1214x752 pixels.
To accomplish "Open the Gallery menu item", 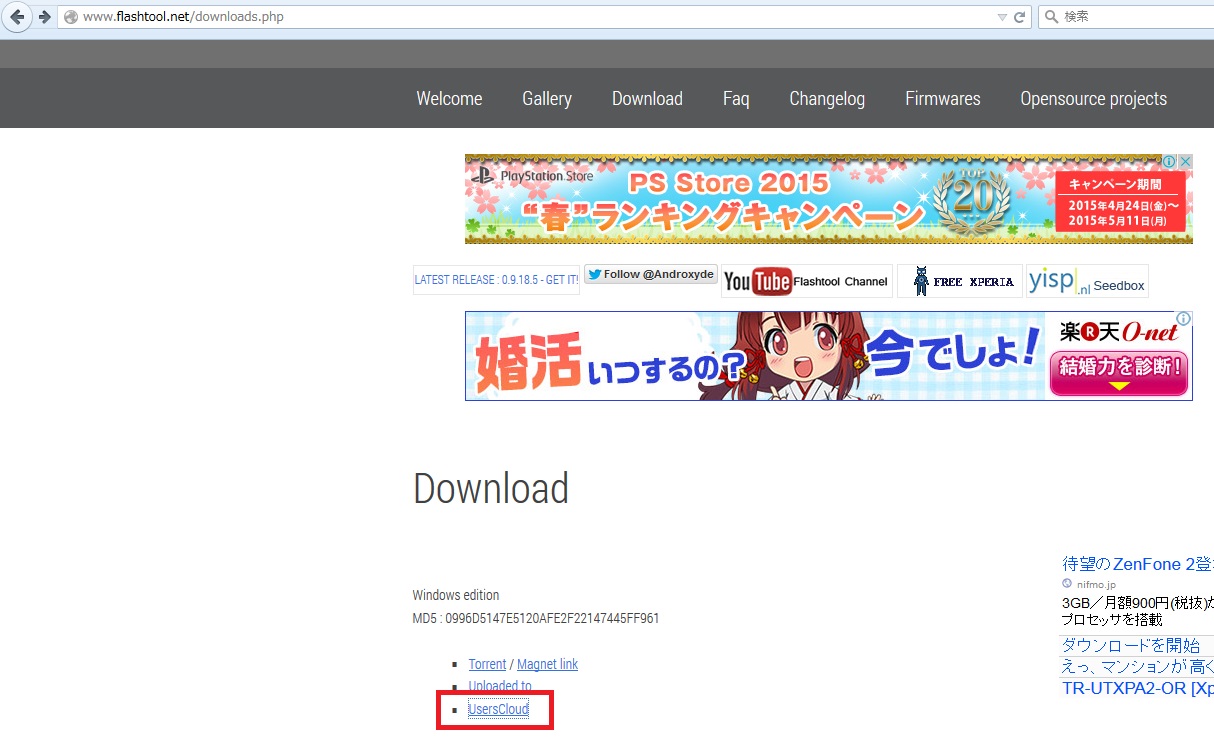I will click(547, 98).
